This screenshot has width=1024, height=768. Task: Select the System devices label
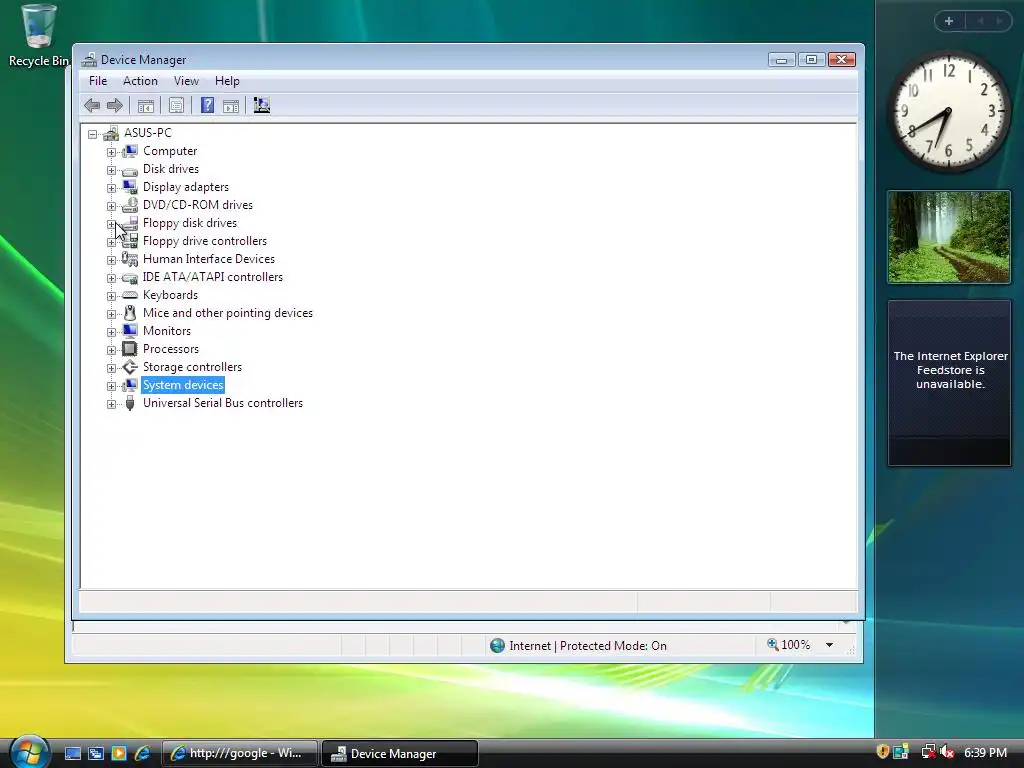[183, 385]
